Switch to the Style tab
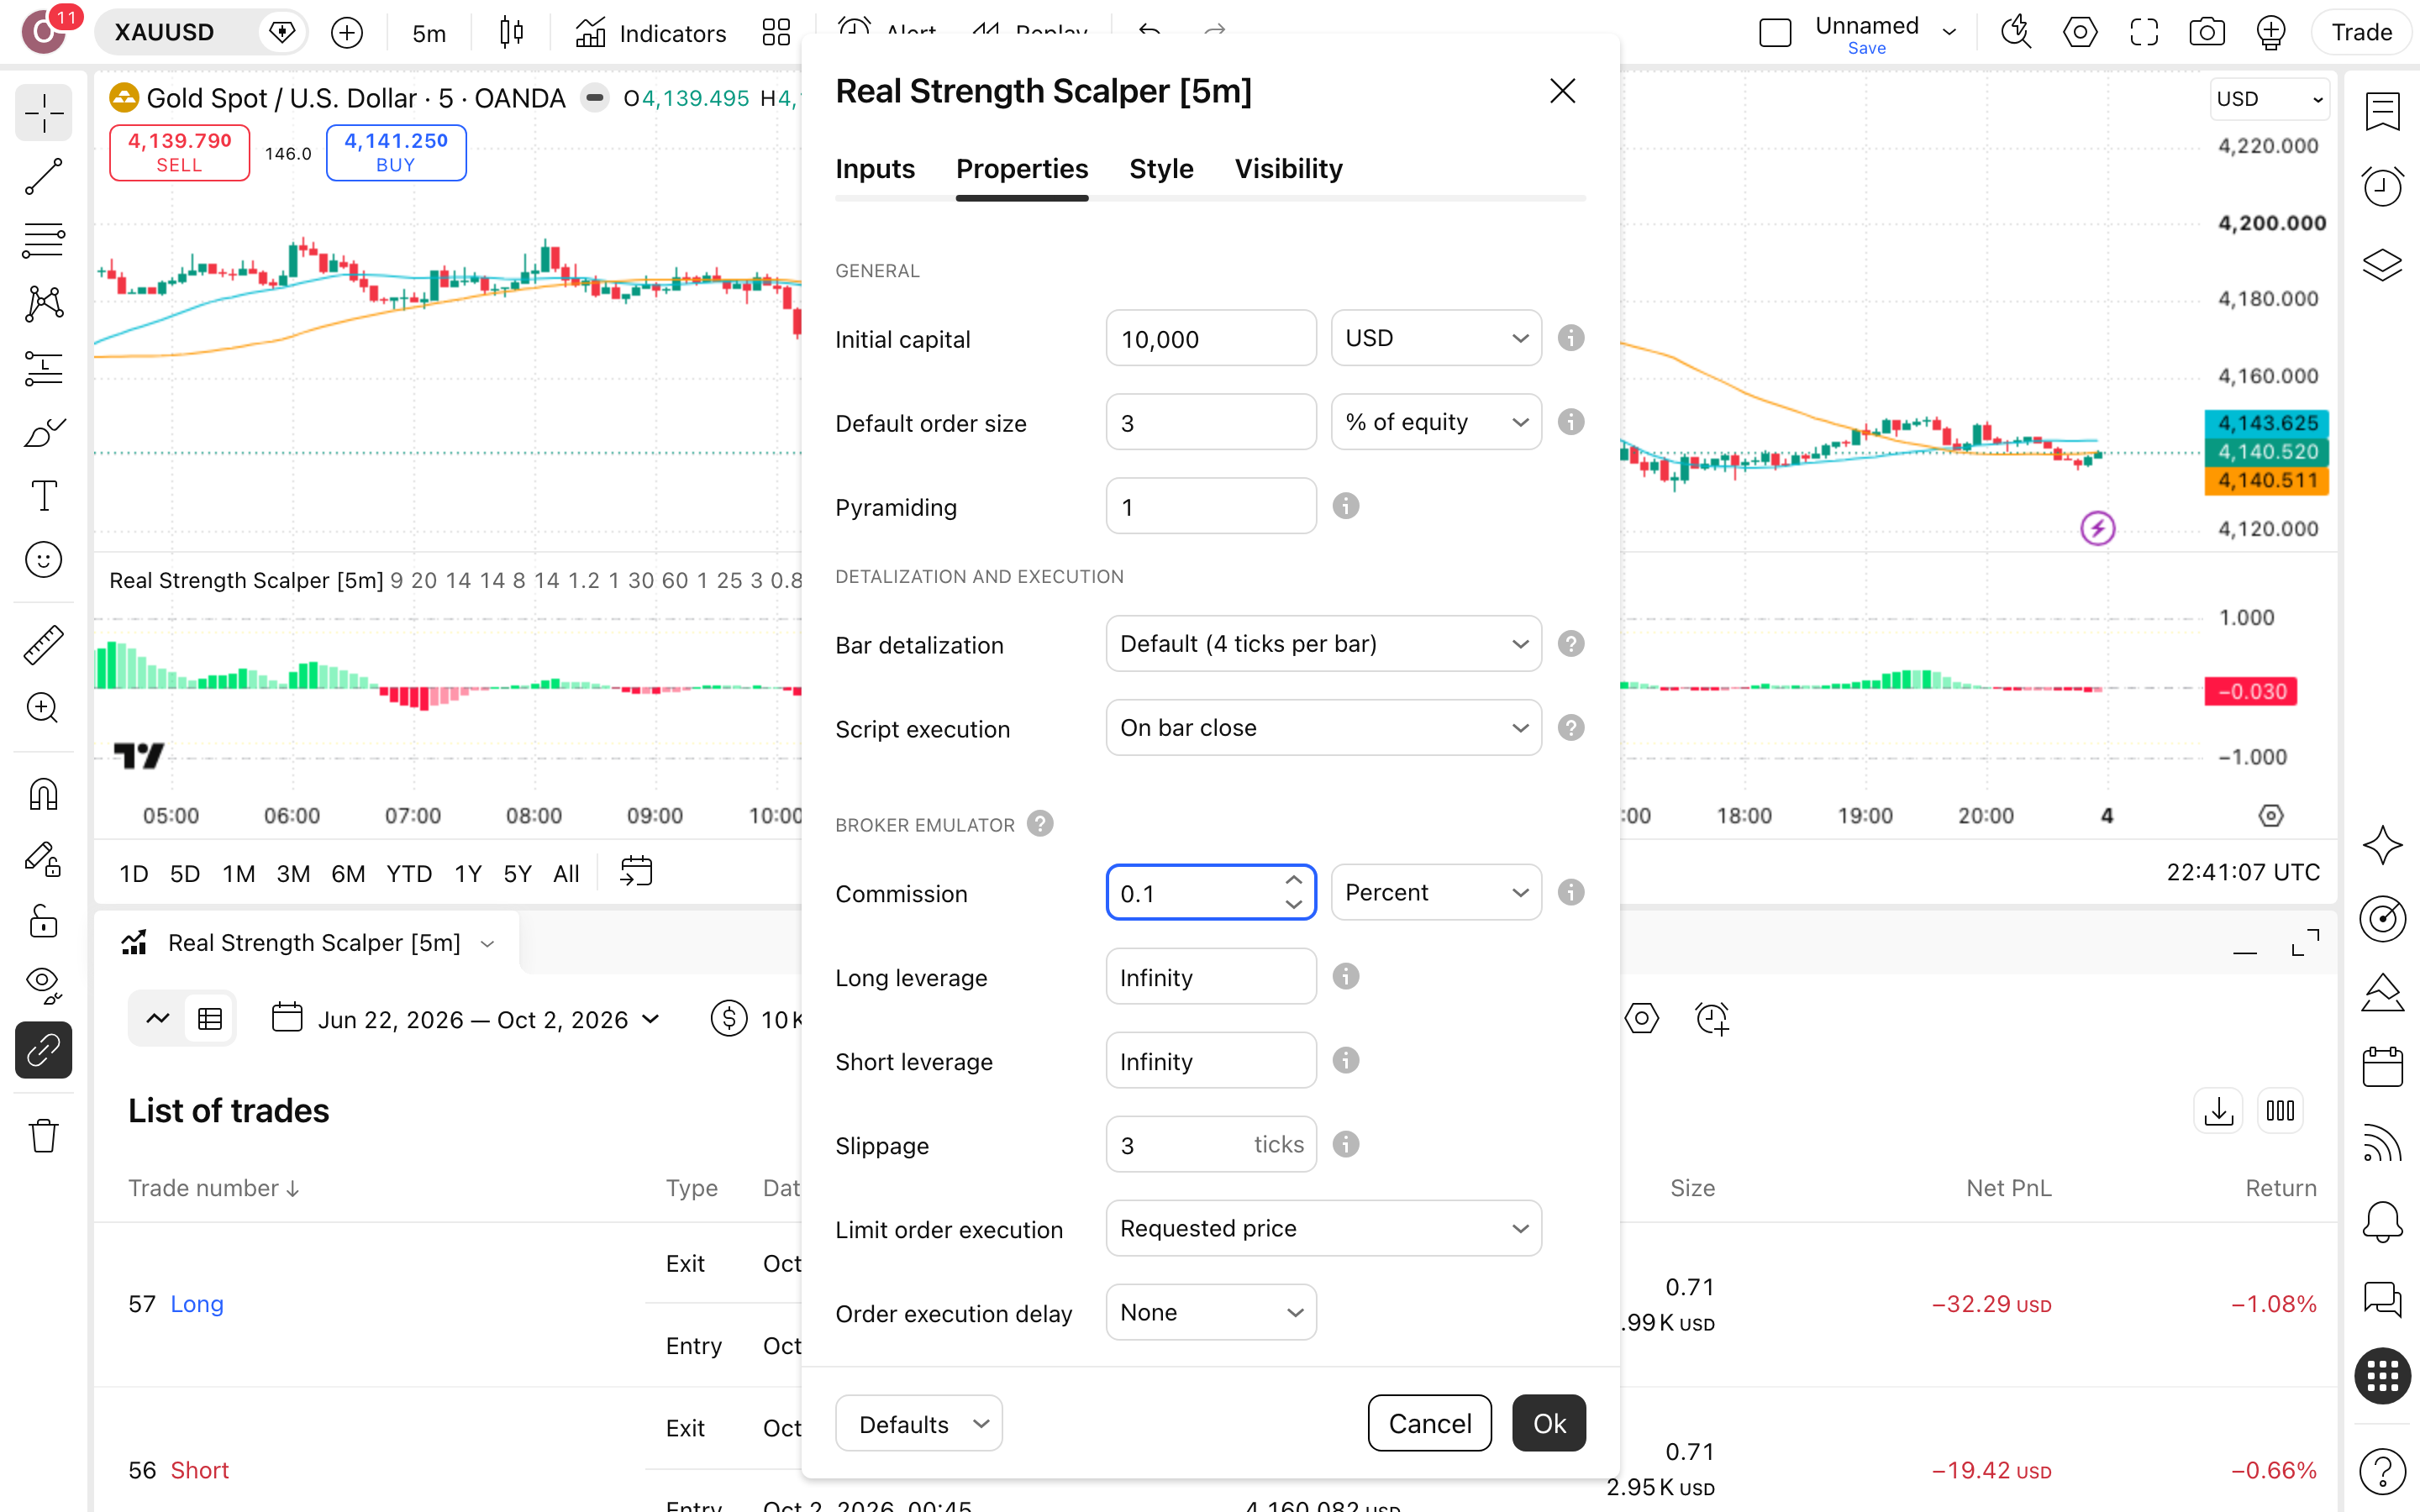This screenshot has height=1512, width=2420. click(1161, 169)
